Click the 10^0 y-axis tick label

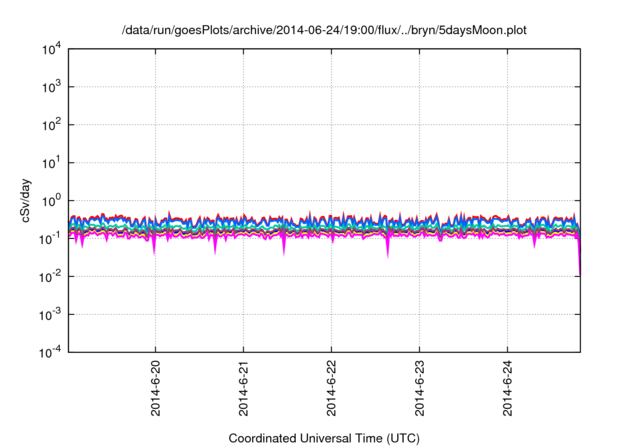52,201
